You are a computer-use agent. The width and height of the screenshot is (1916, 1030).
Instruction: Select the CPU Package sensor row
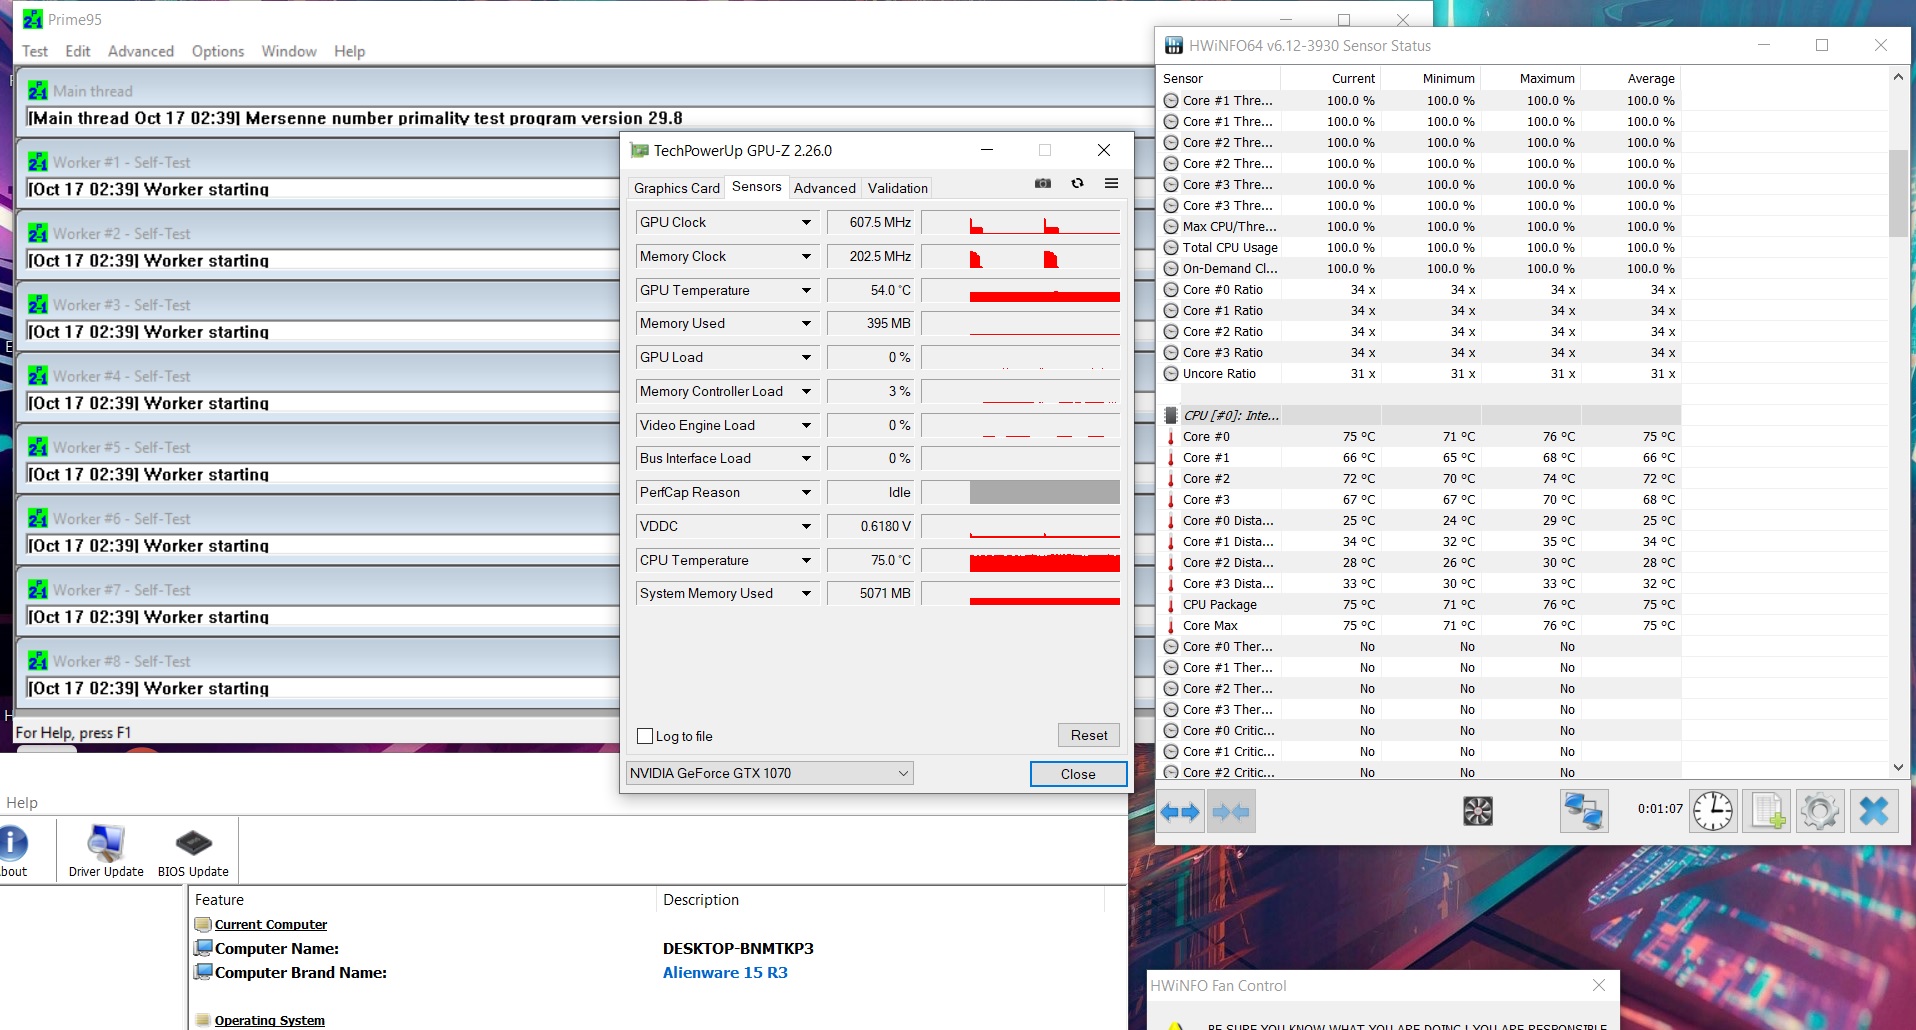[x=1420, y=605]
